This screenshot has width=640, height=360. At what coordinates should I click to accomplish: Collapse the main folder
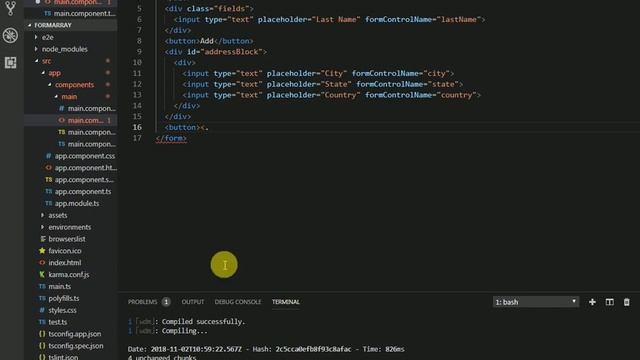click(71, 96)
